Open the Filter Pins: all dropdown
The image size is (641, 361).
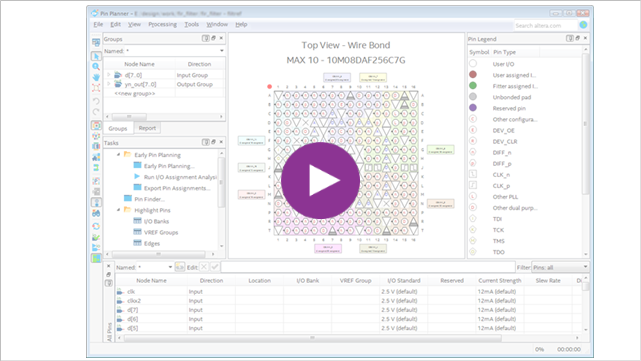tap(560, 267)
